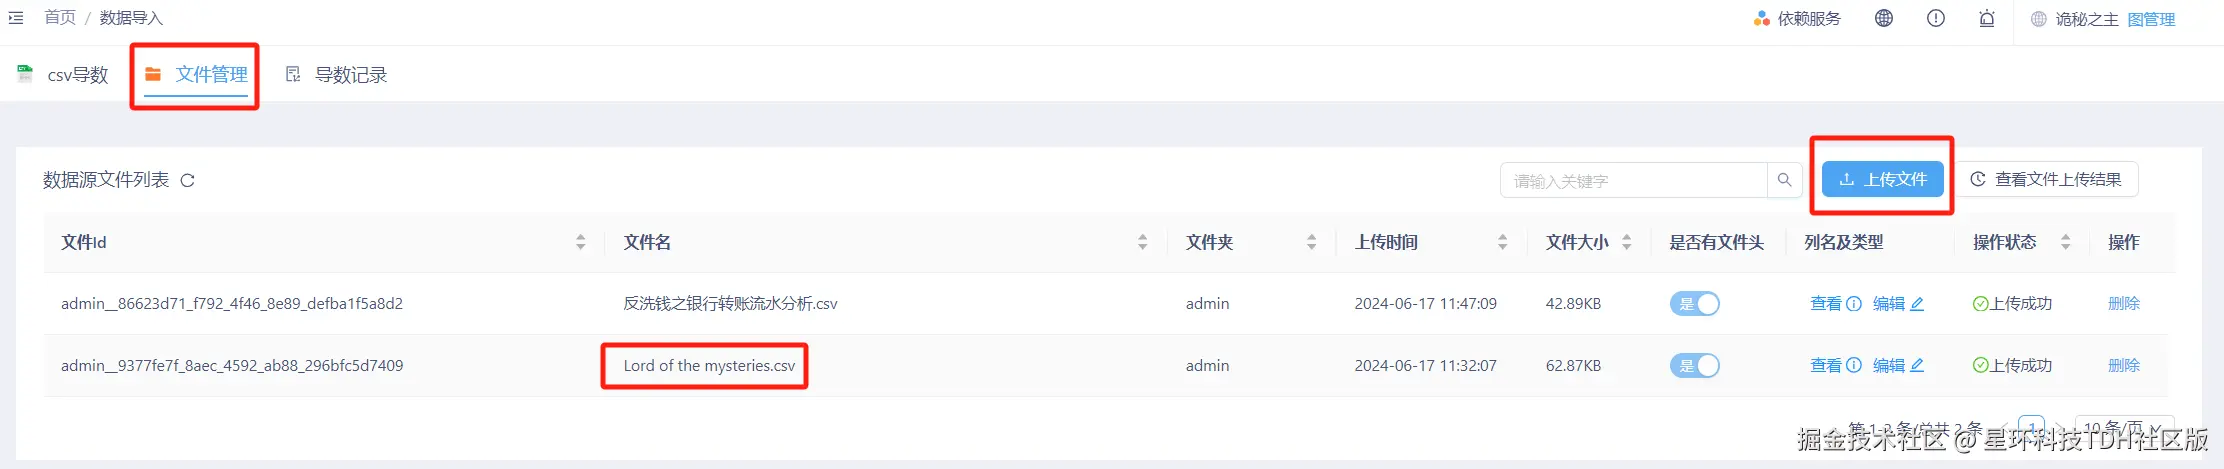This screenshot has width=2224, height=469.
Task: Toggle 是否有文件头 switch for 反洗钱 file
Action: coord(1694,304)
